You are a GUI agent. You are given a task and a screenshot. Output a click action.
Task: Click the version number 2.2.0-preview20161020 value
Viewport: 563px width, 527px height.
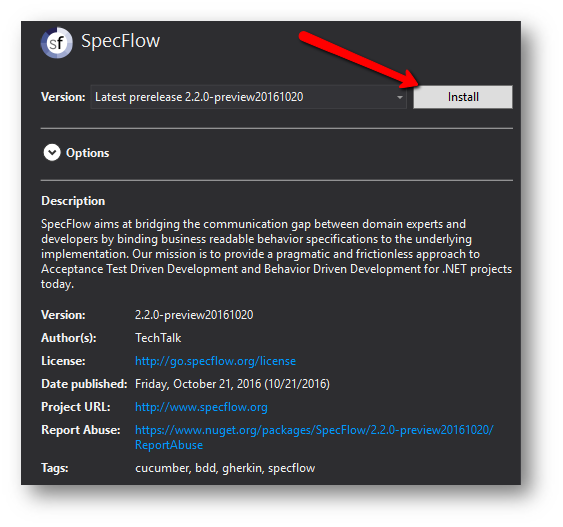click(x=194, y=315)
